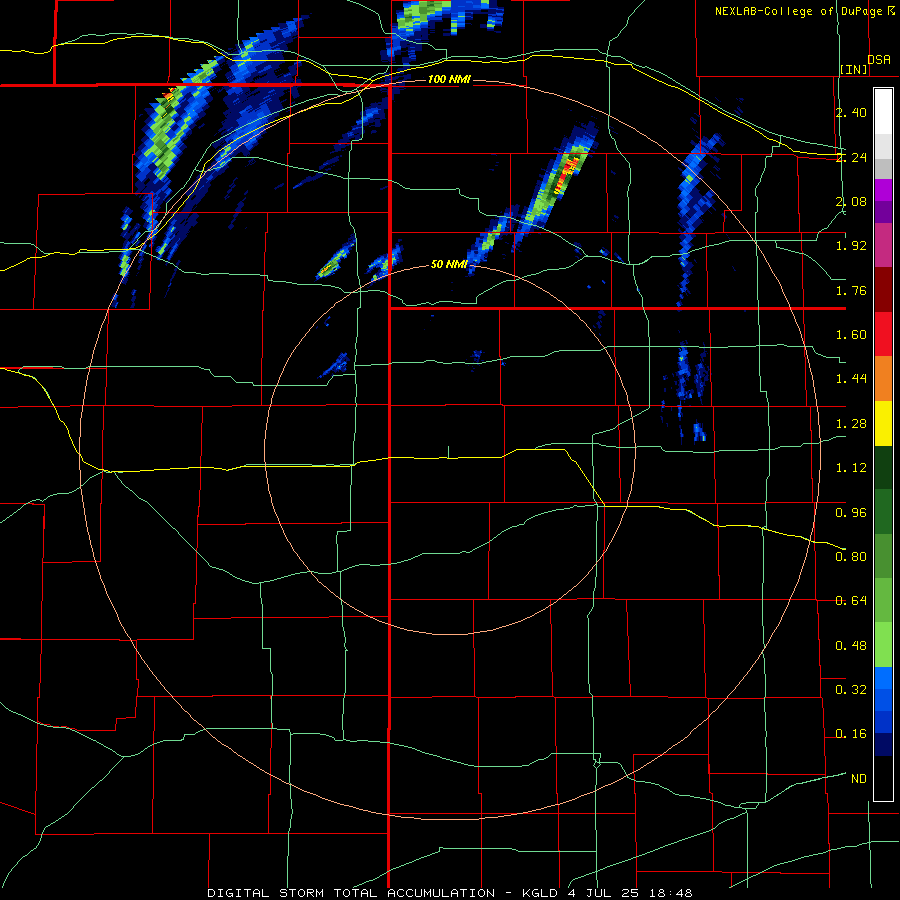The height and width of the screenshot is (900, 900).
Task: Select the 1.76 legend value
Action: tap(851, 290)
